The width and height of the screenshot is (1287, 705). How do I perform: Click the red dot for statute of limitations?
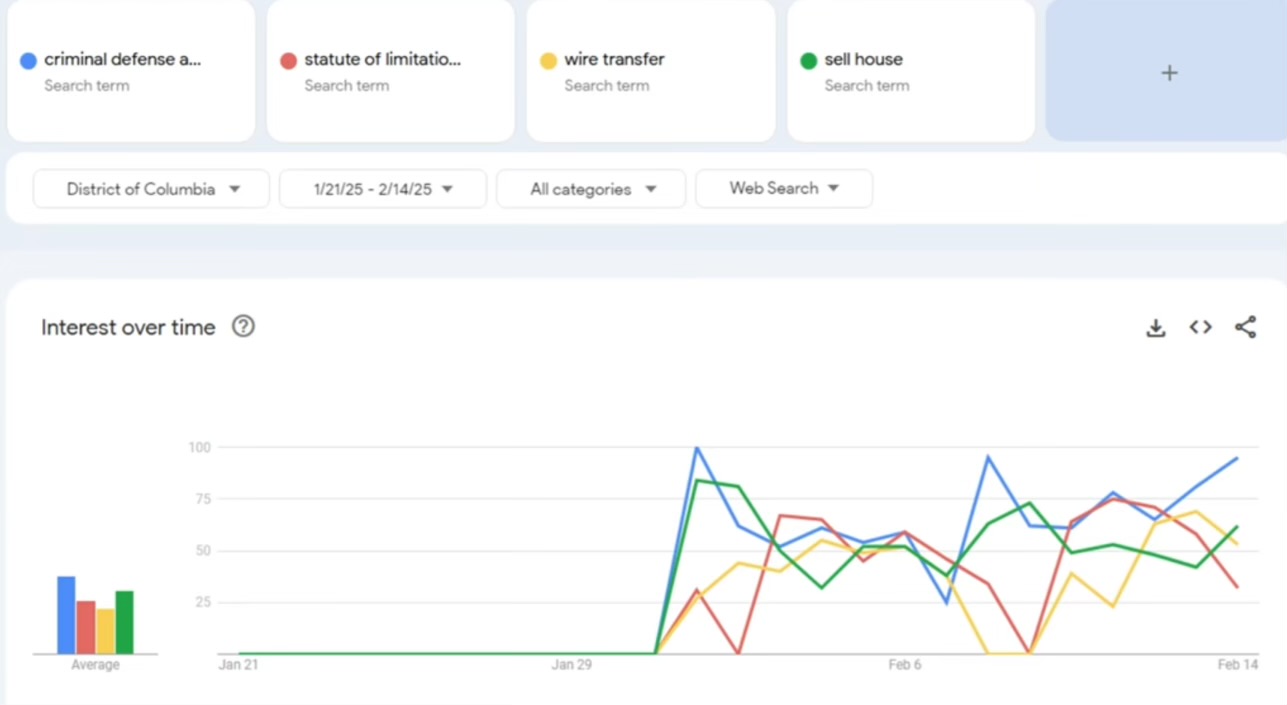tap(288, 61)
